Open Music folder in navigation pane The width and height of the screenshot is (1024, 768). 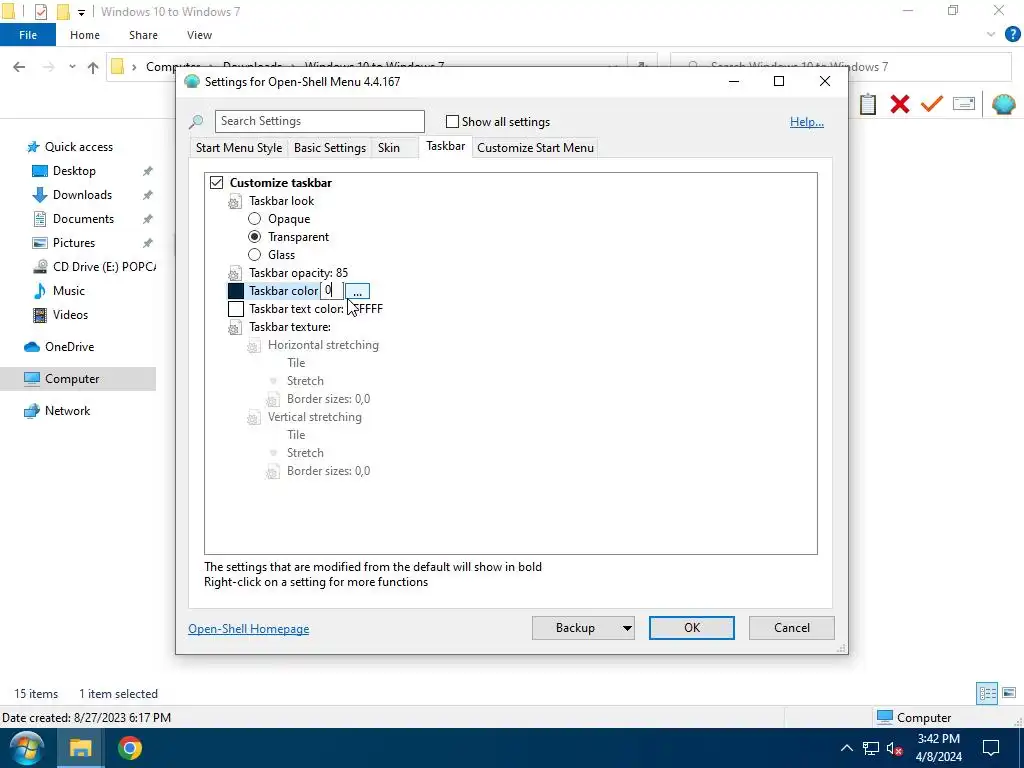point(69,291)
